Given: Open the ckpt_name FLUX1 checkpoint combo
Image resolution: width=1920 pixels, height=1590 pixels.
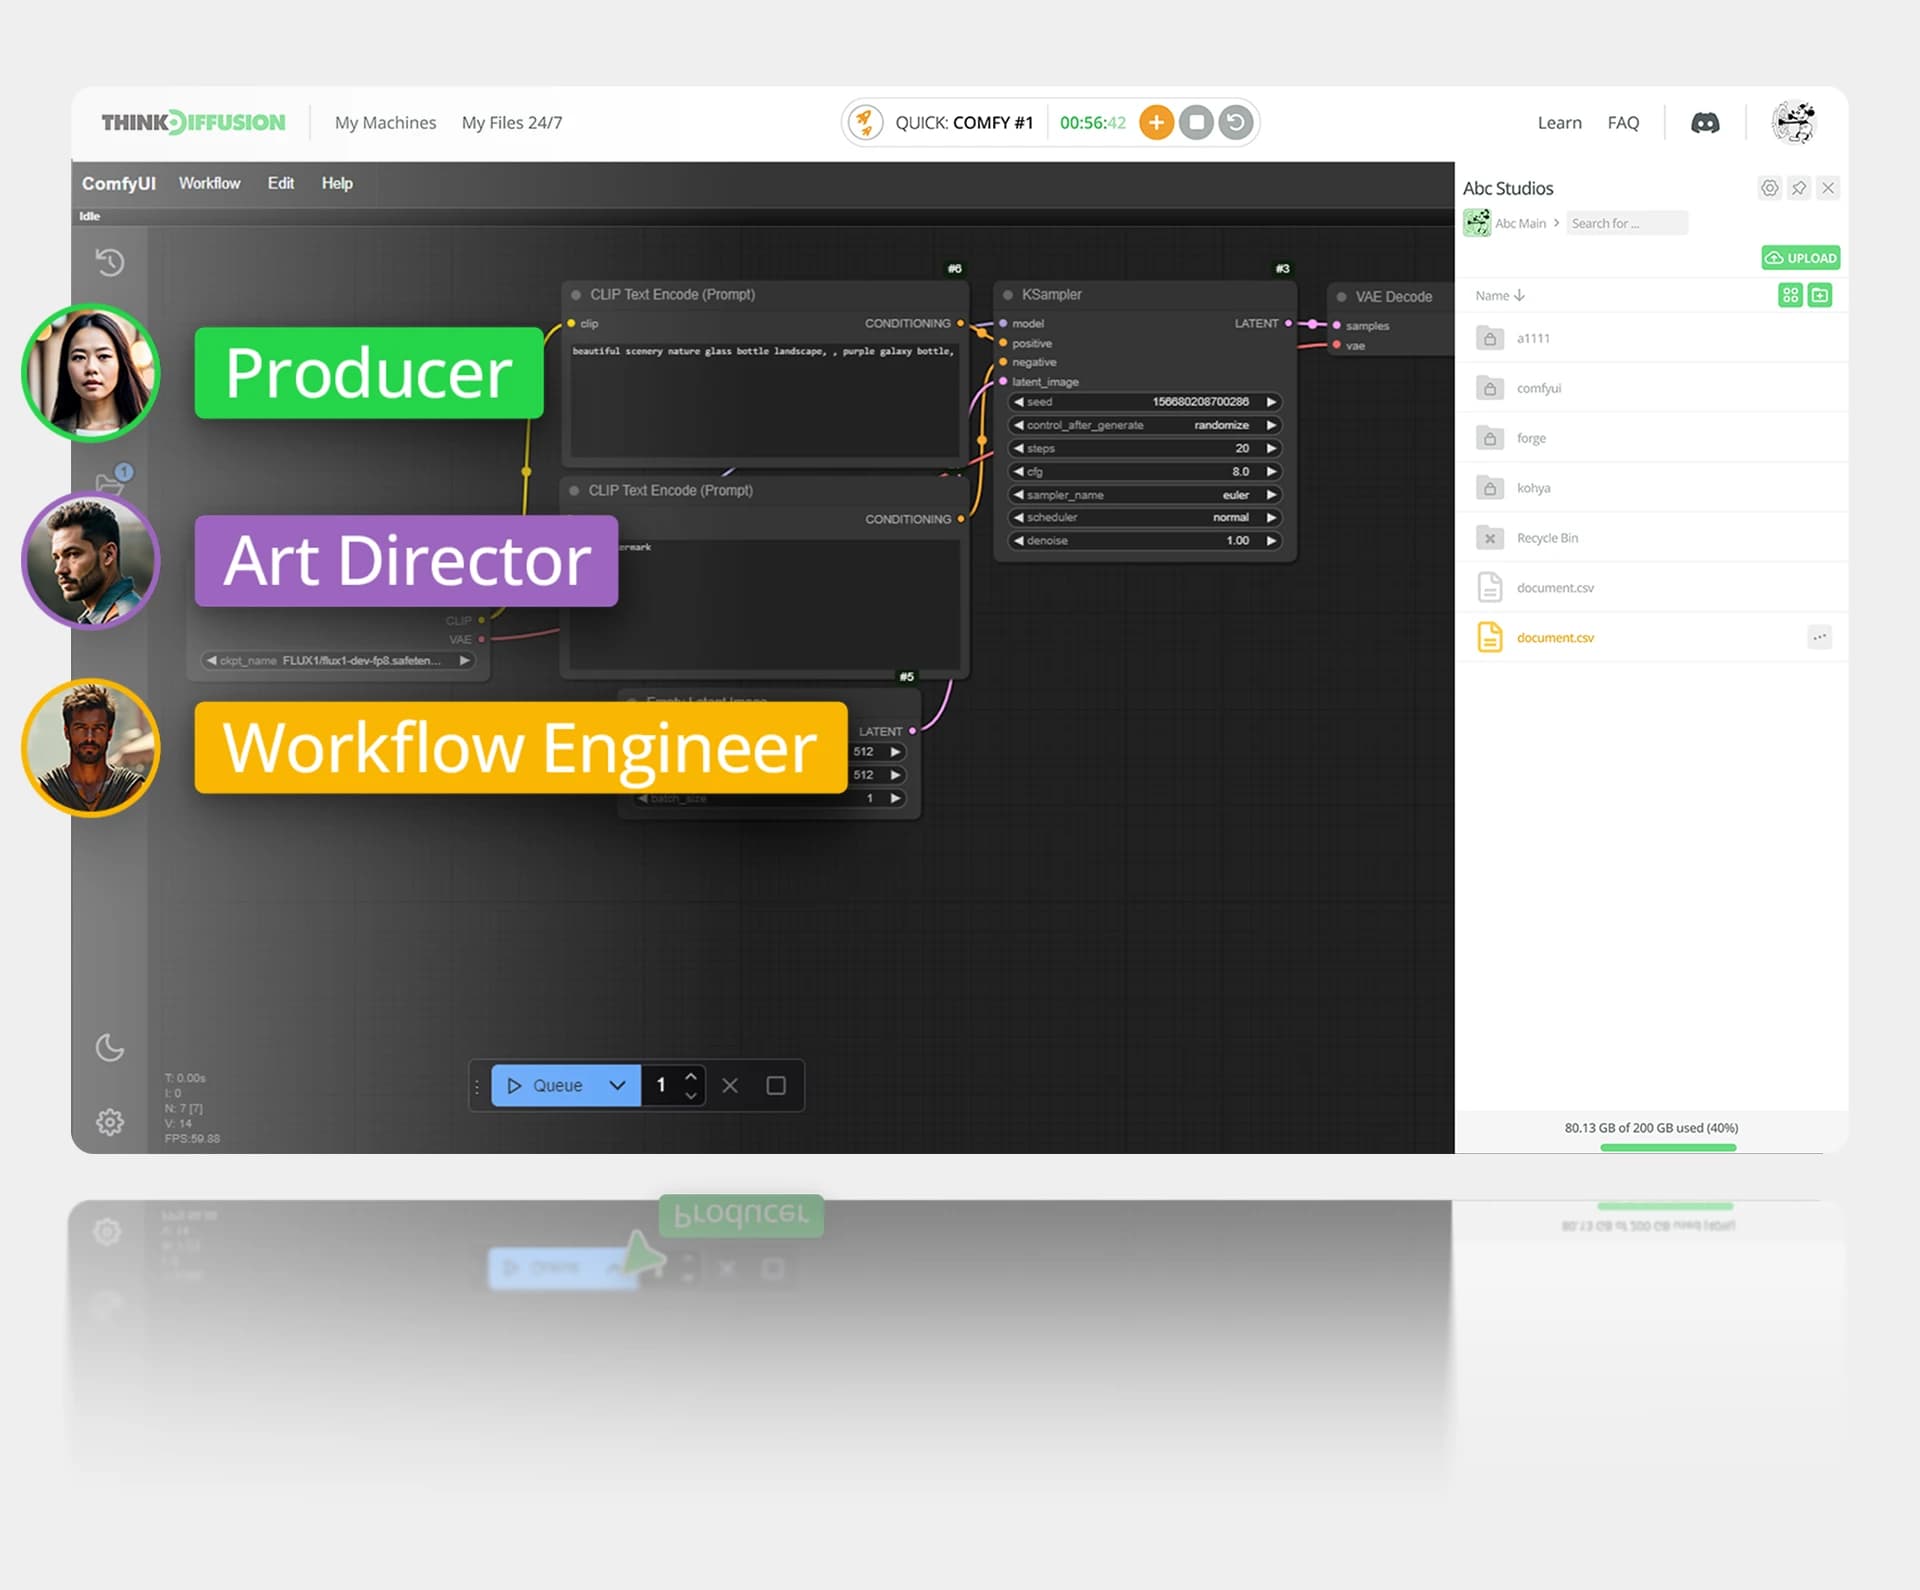Looking at the screenshot, I should (337, 660).
